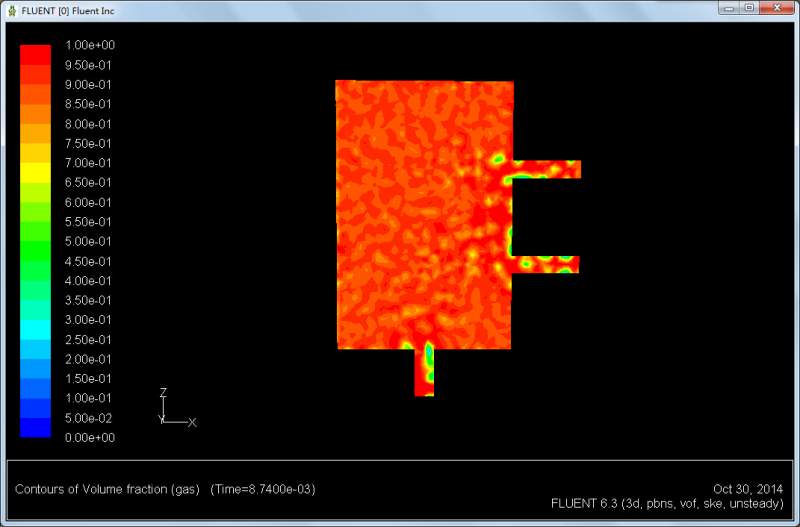Viewport: 800px width, 527px height.
Task: Click the red top of the color scale
Action: click(x=35, y=55)
